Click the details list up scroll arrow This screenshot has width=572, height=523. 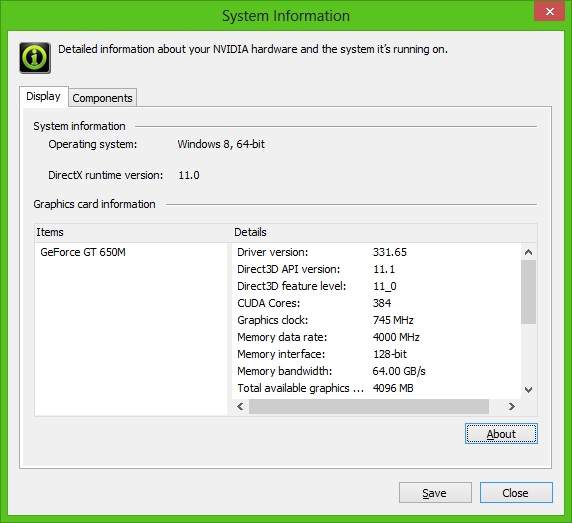(x=528, y=252)
